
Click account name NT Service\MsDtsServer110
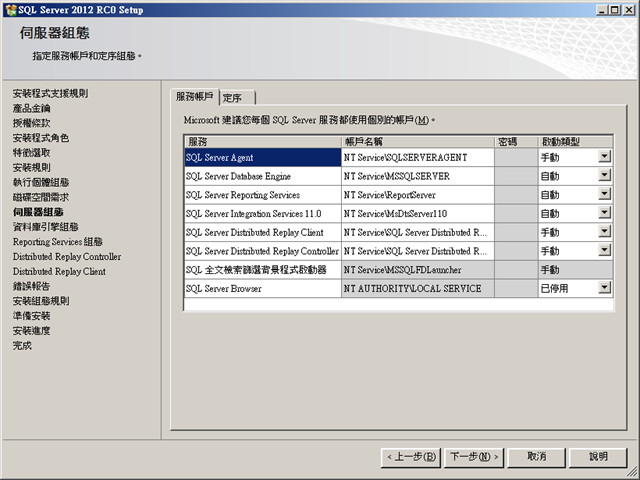coord(418,214)
